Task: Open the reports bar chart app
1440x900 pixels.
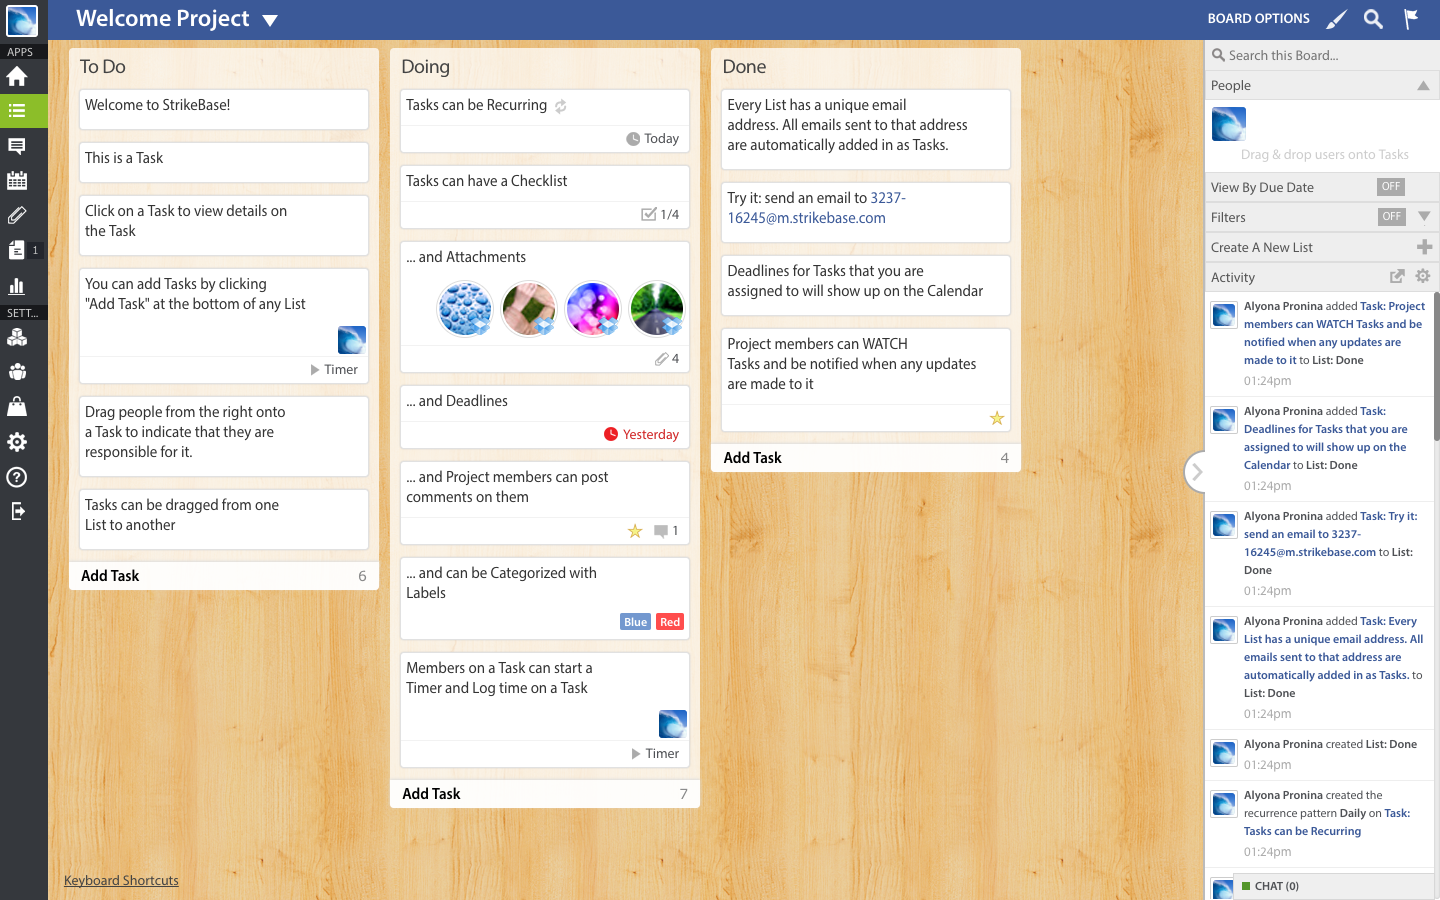Action: coord(17,286)
